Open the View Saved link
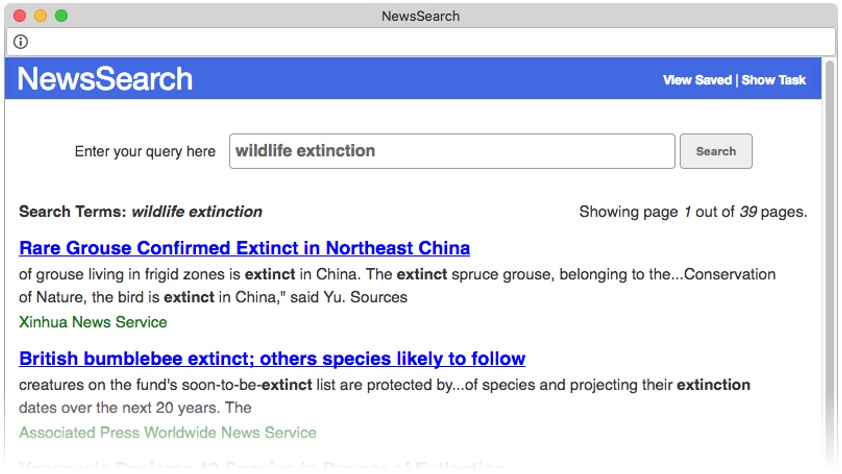842x474 pixels. tap(697, 80)
